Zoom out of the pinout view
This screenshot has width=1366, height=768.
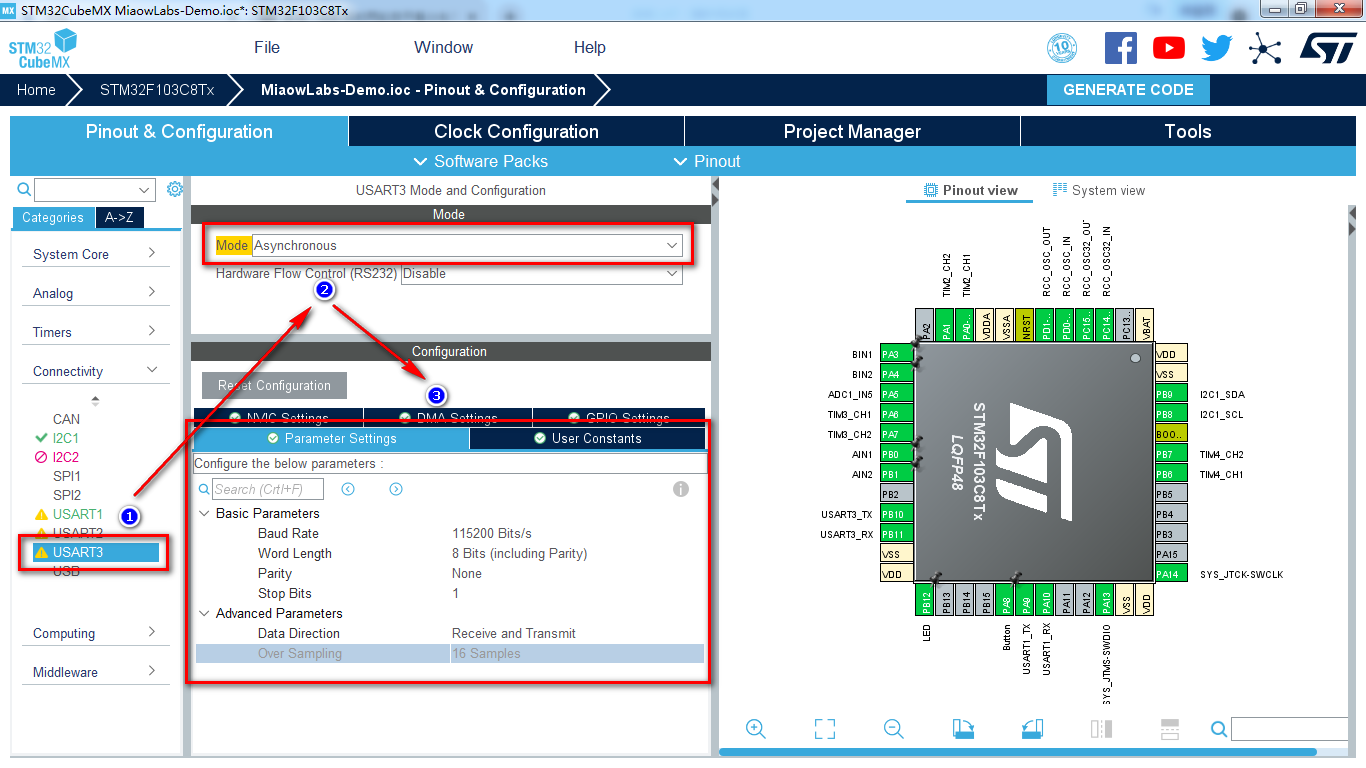(894, 729)
